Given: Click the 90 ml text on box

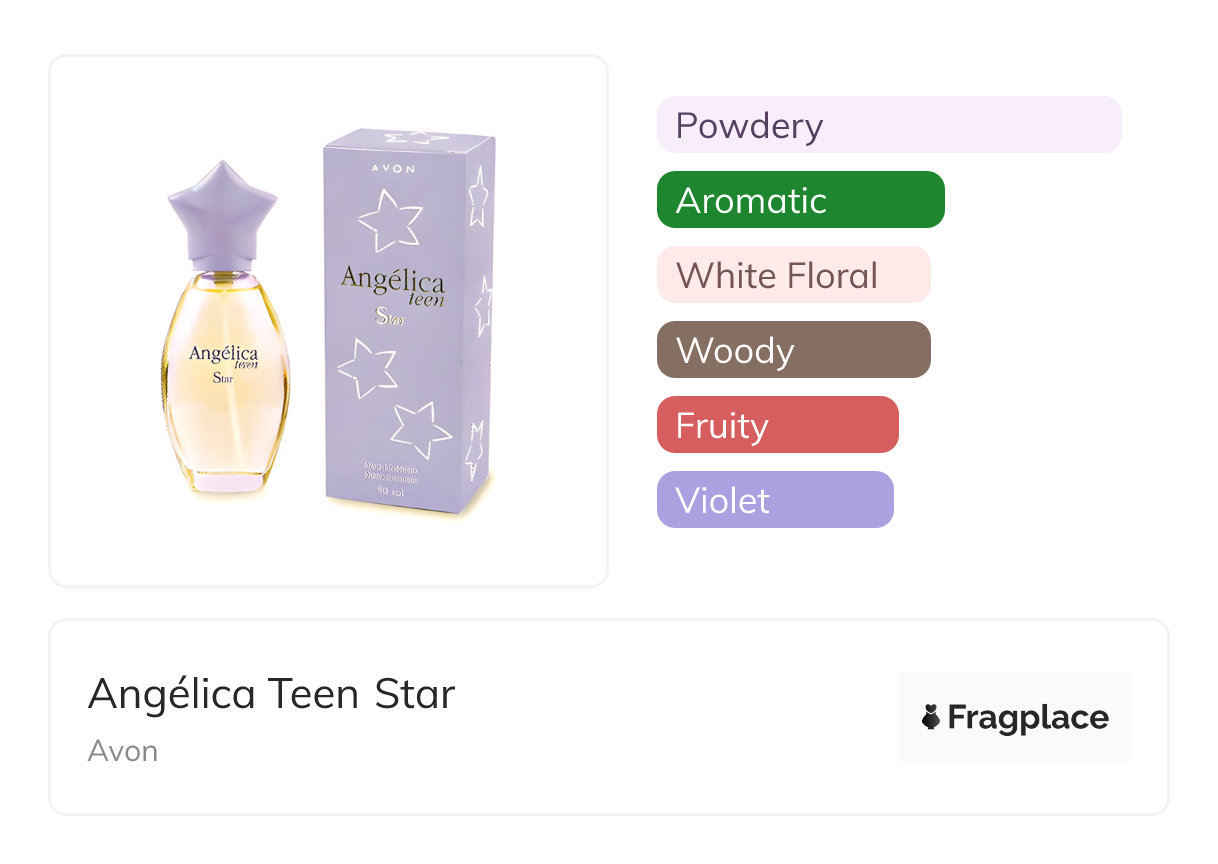Looking at the screenshot, I should (x=390, y=488).
